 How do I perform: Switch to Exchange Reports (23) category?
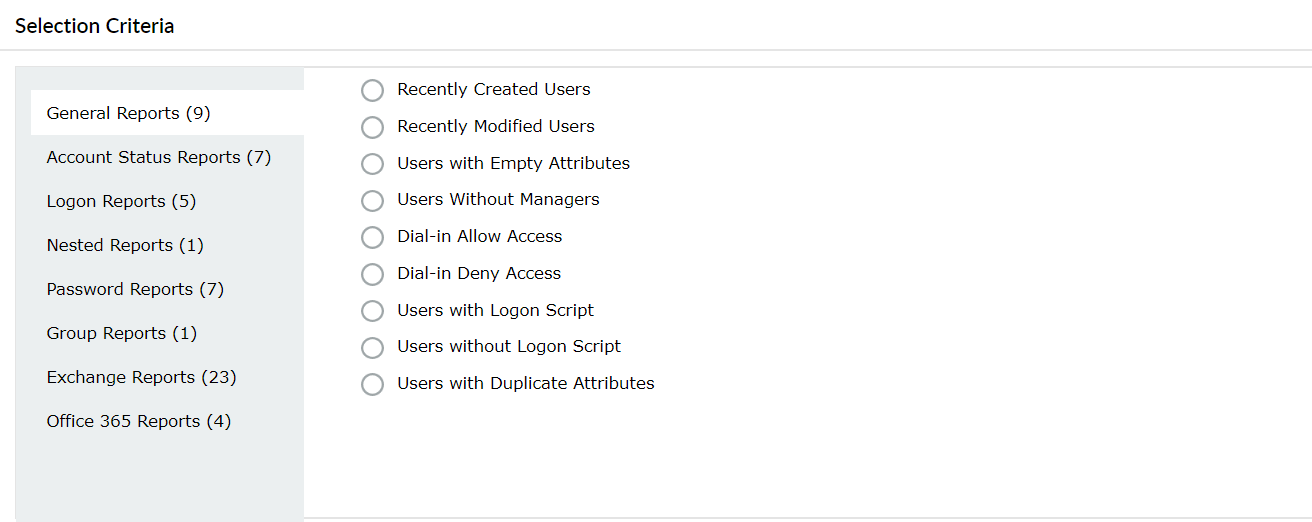click(x=141, y=377)
